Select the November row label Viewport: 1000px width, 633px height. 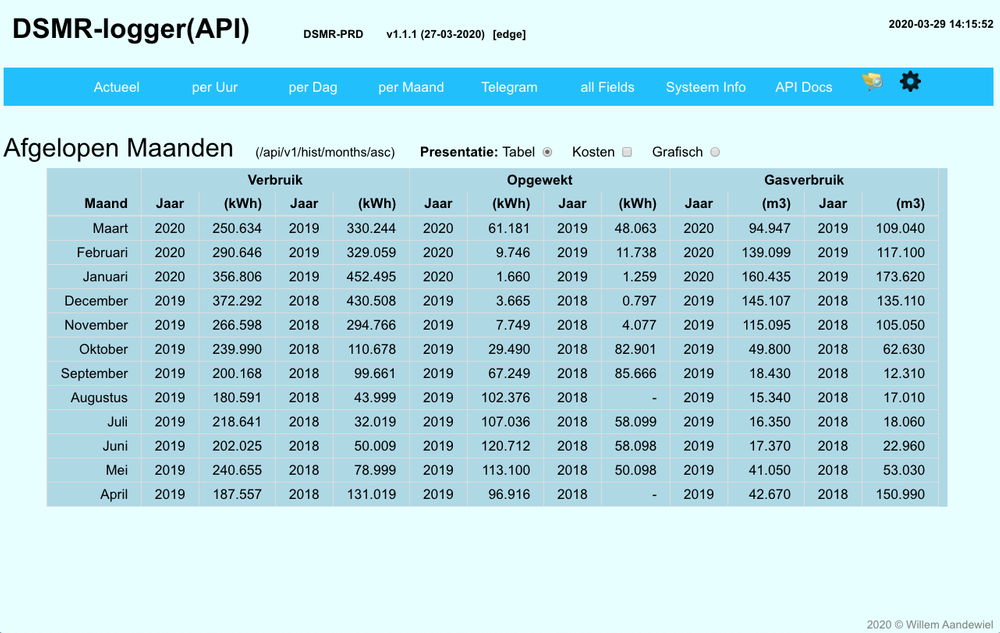point(96,325)
